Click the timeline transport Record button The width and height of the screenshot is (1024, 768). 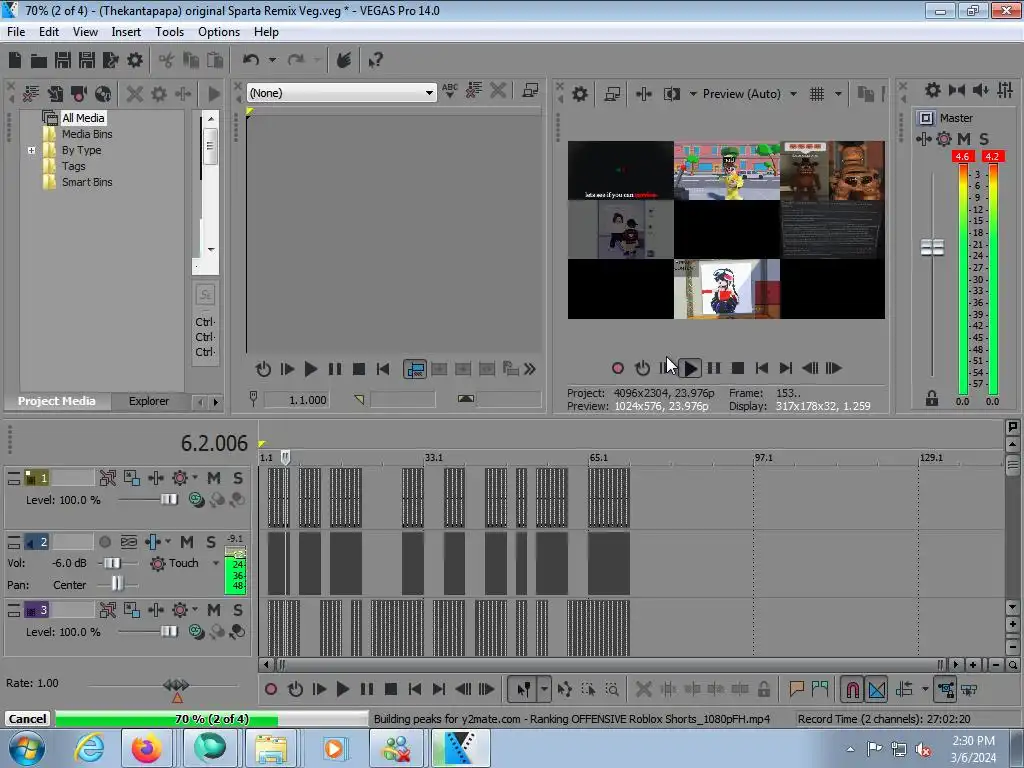[x=271, y=689]
